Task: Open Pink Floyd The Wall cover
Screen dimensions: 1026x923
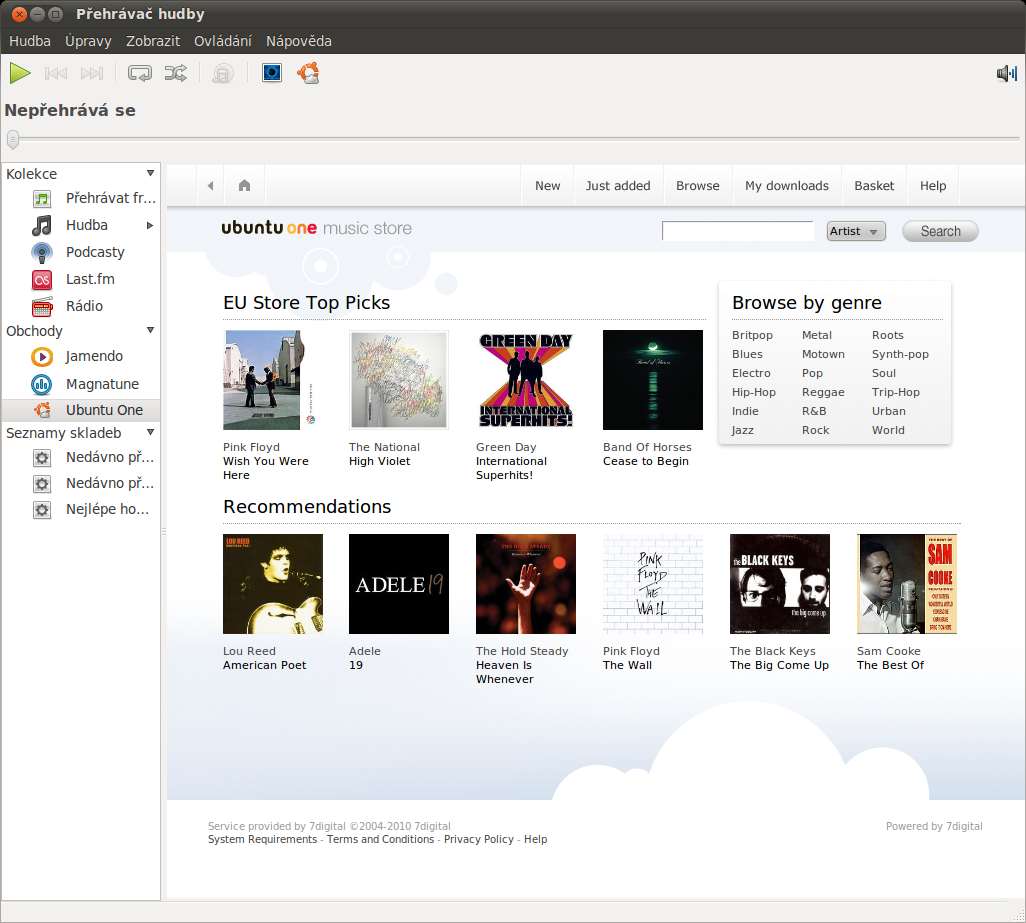Action: (x=653, y=584)
